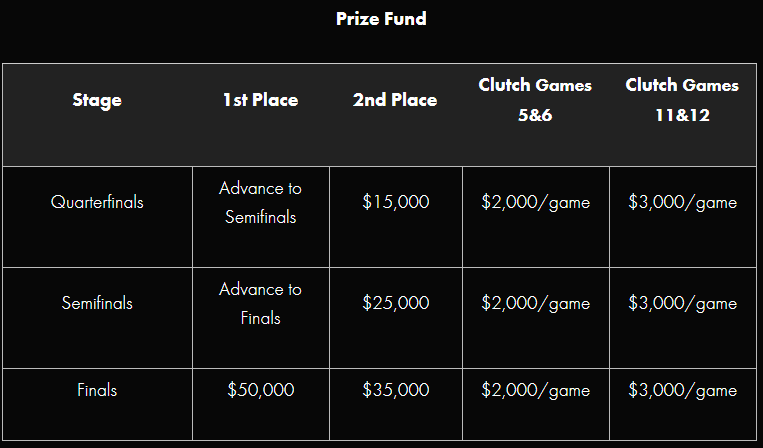Click the Advance to Semifinals cell
Viewport: 763px width, 448px height.
coord(260,202)
